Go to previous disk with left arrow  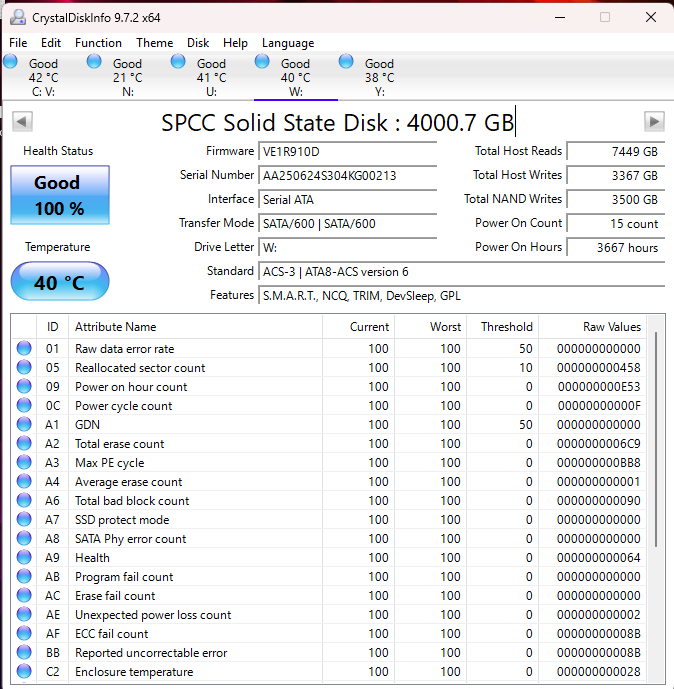(x=22, y=121)
